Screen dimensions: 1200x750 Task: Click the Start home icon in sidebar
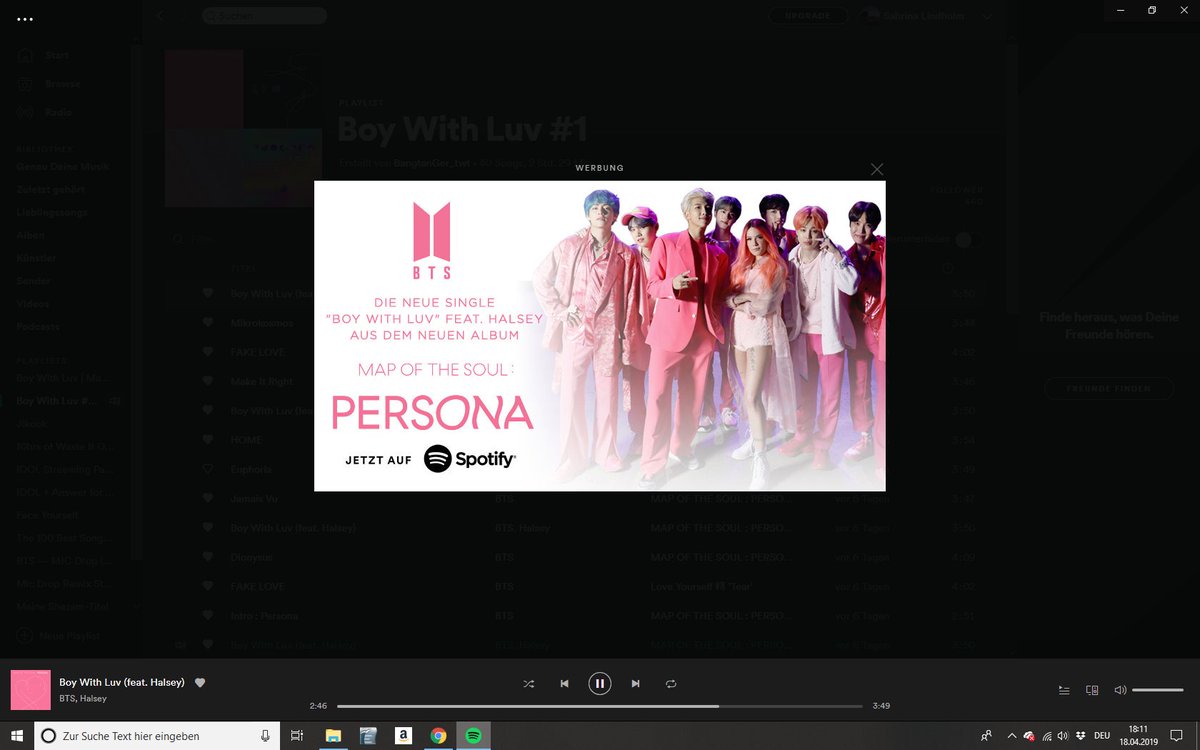[25, 56]
